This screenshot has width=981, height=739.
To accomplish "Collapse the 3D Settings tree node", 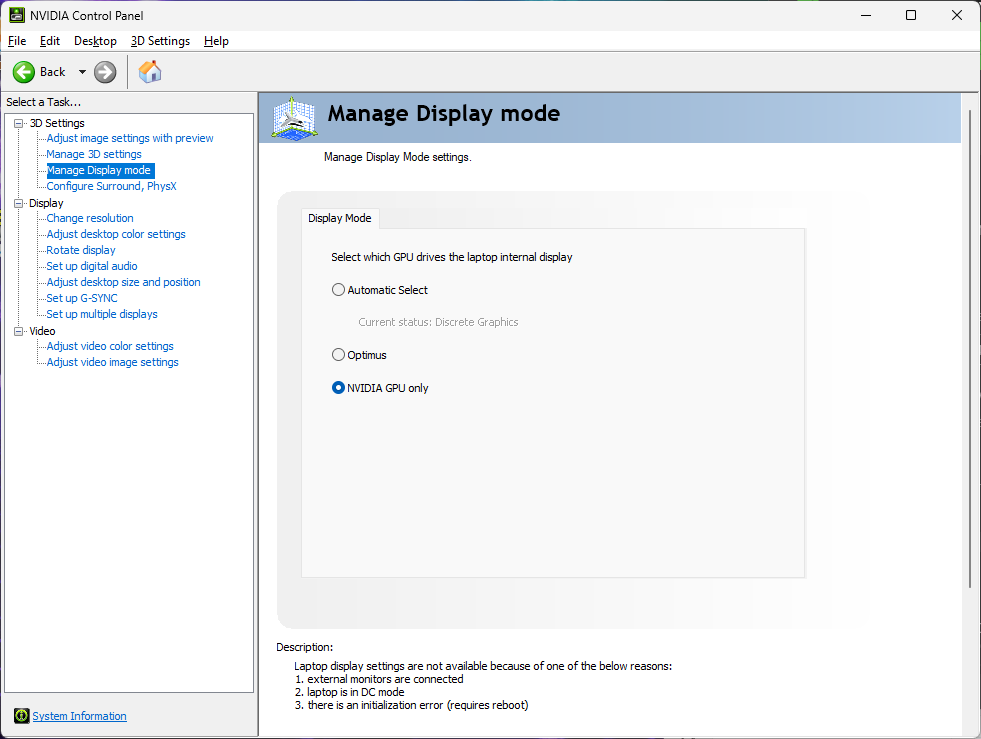I will tap(19, 123).
